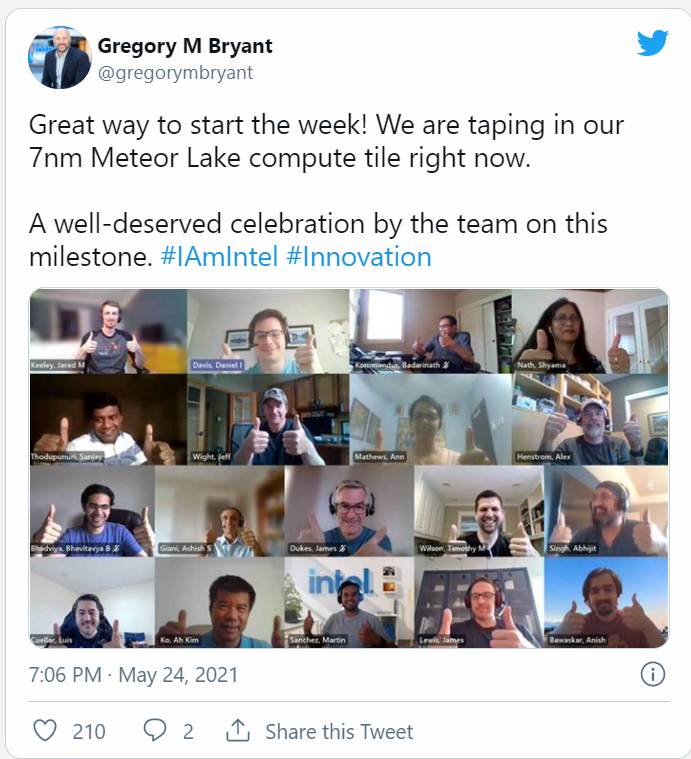Click the Twitter bird logo
This screenshot has height=759, width=691.
tap(652, 43)
